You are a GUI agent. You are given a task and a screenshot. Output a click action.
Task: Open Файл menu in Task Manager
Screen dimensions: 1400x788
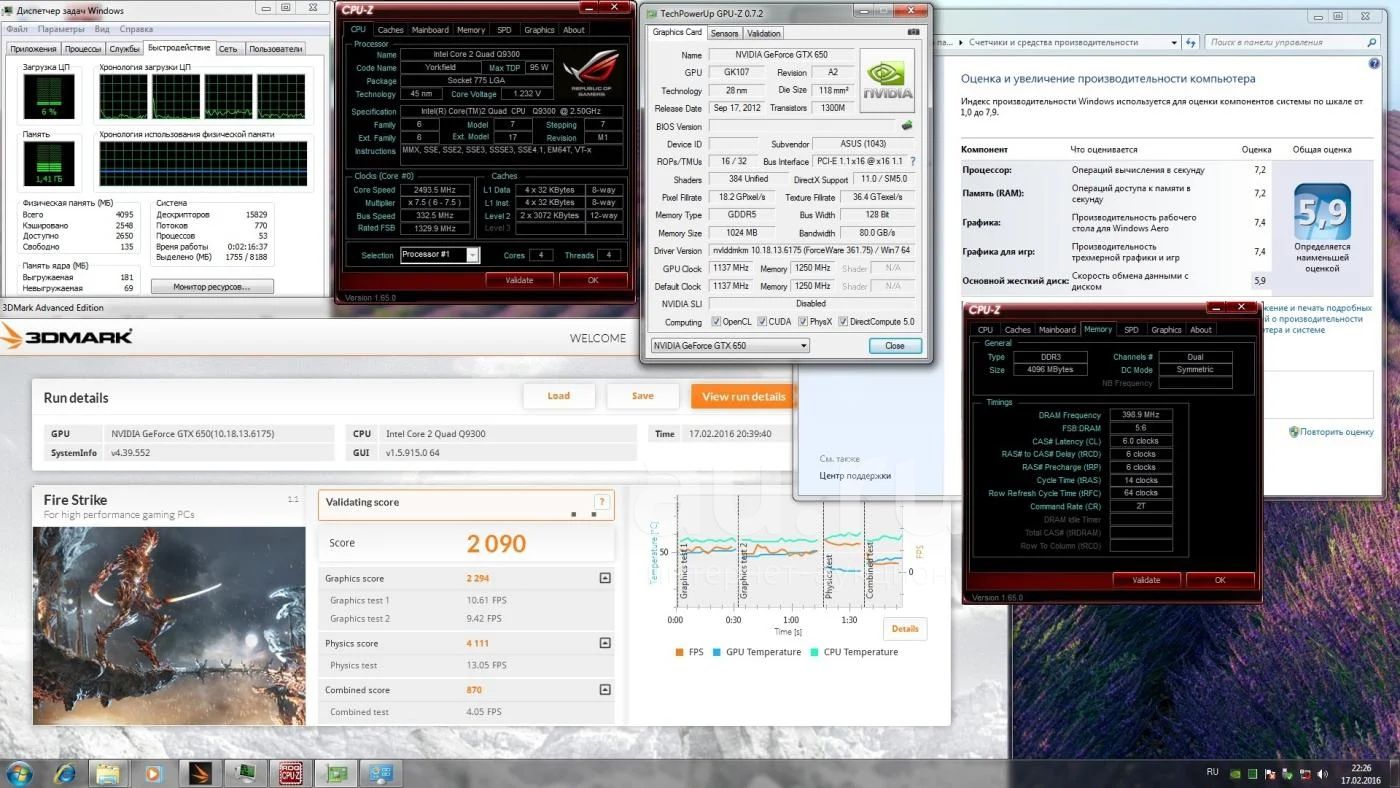click(16, 29)
